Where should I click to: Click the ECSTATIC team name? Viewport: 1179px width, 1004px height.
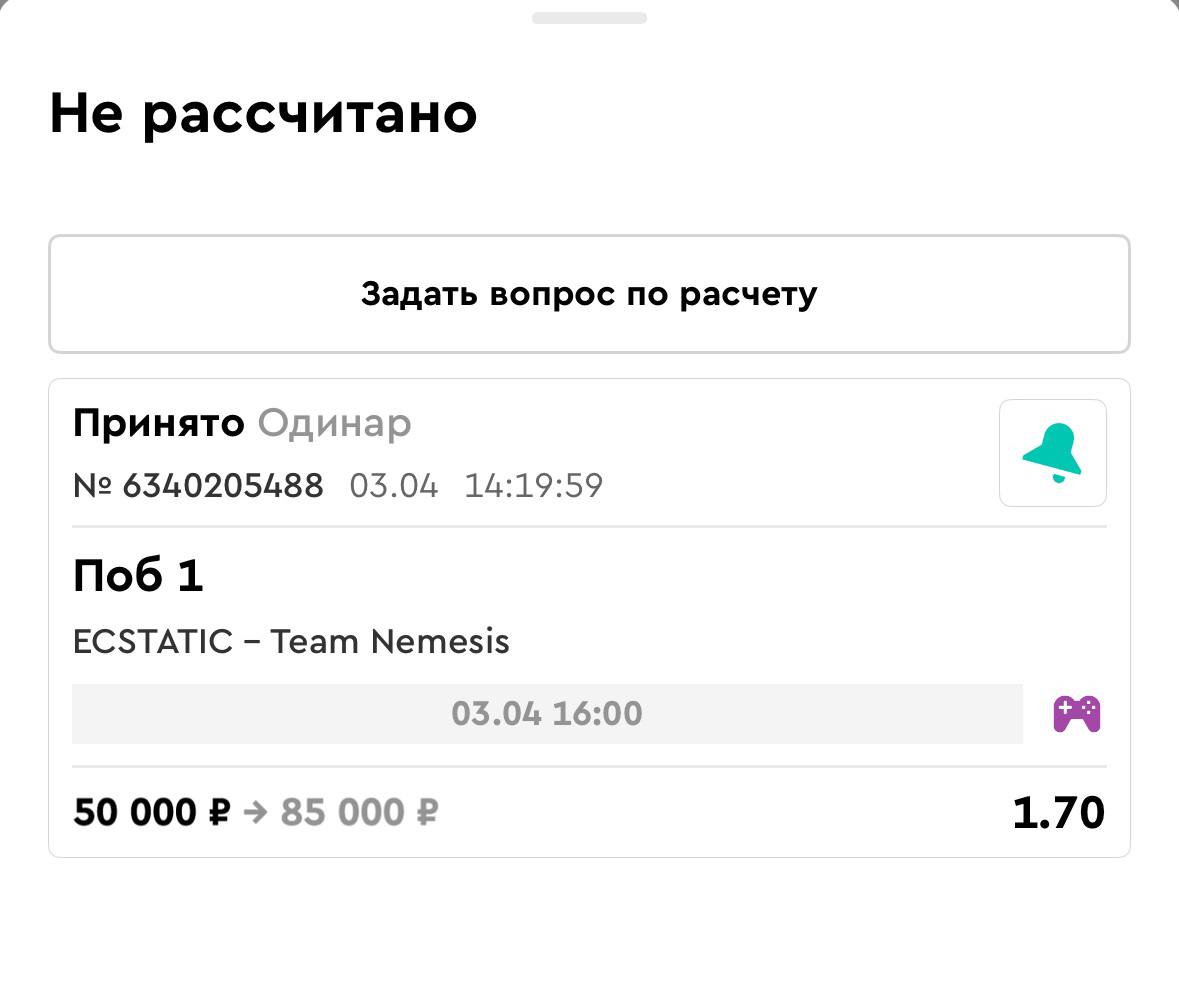pyautogui.click(x=152, y=641)
